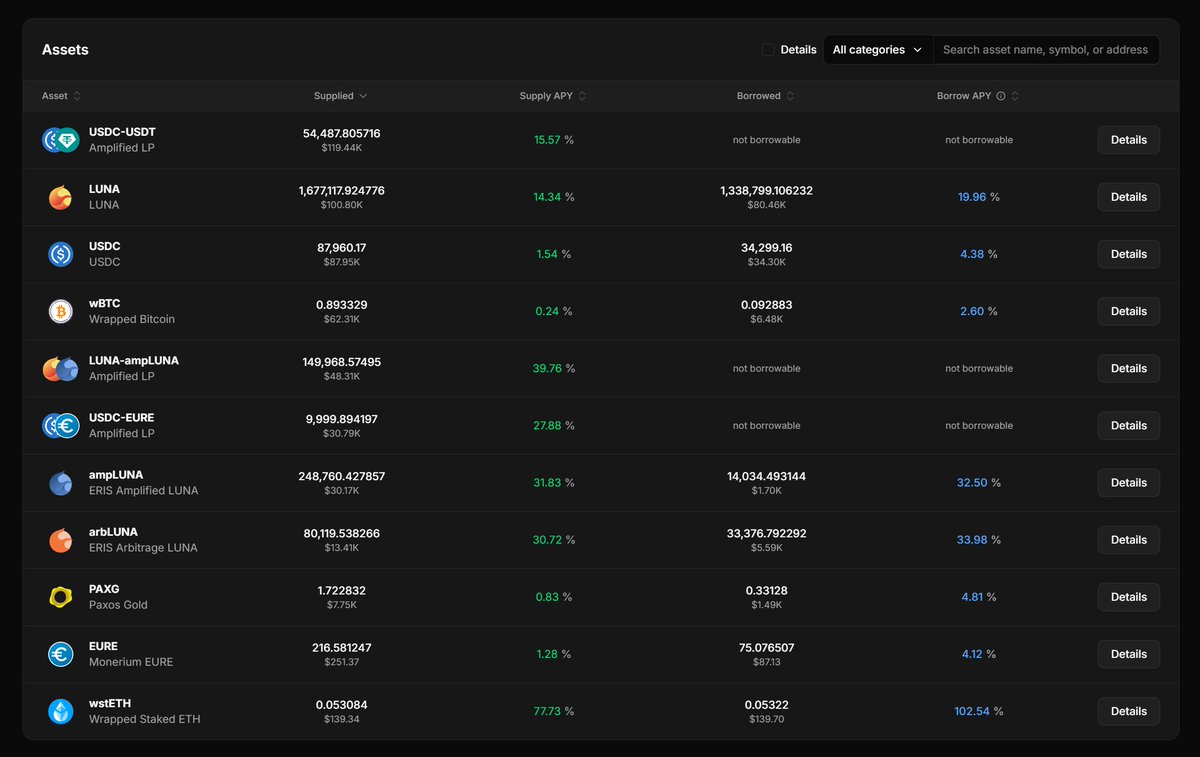Viewport: 1200px width, 757px height.
Task: Click the USDC-USDT pair token icon
Action: 60,140
